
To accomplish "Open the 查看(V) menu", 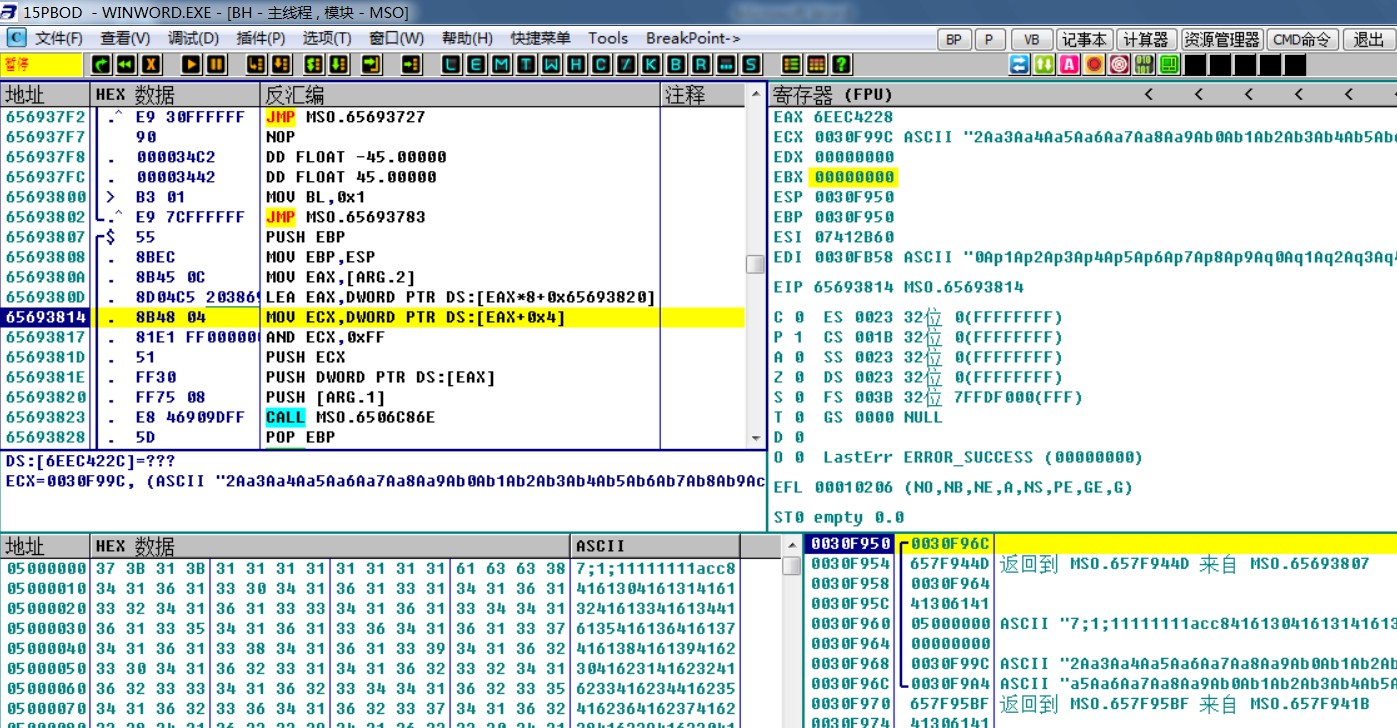I will tap(125, 38).
